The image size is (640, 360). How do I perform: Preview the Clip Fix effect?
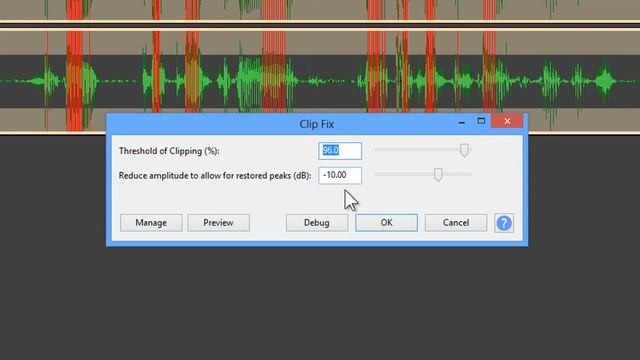(x=218, y=223)
